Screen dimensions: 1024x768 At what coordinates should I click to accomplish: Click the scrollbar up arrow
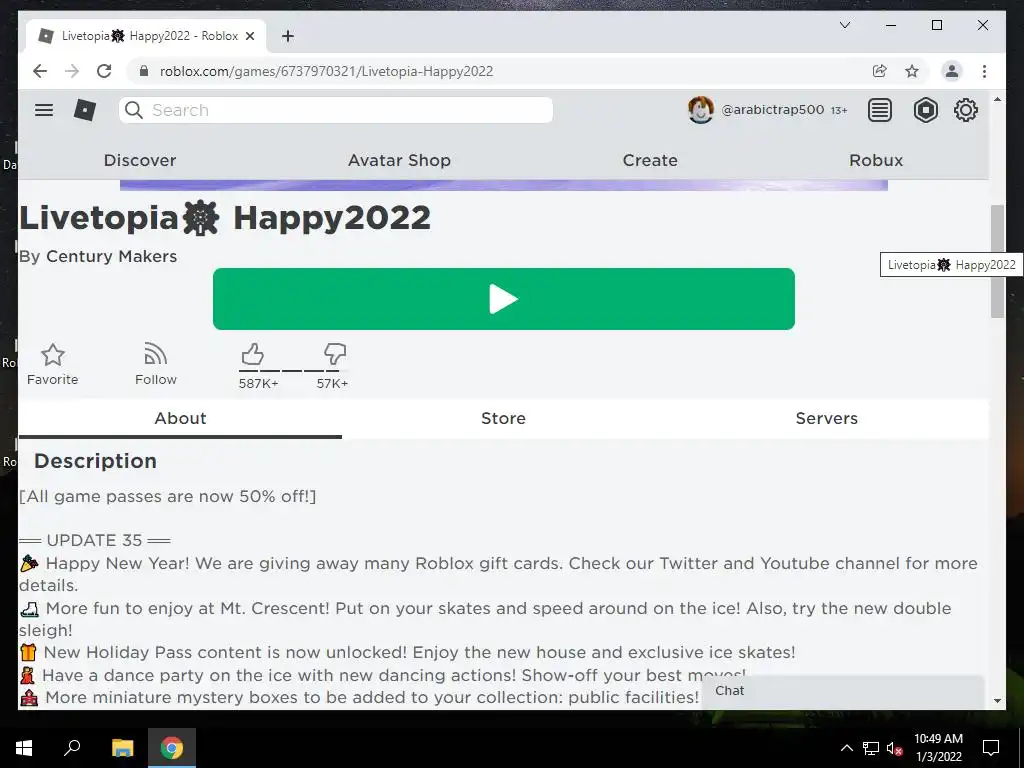997,99
